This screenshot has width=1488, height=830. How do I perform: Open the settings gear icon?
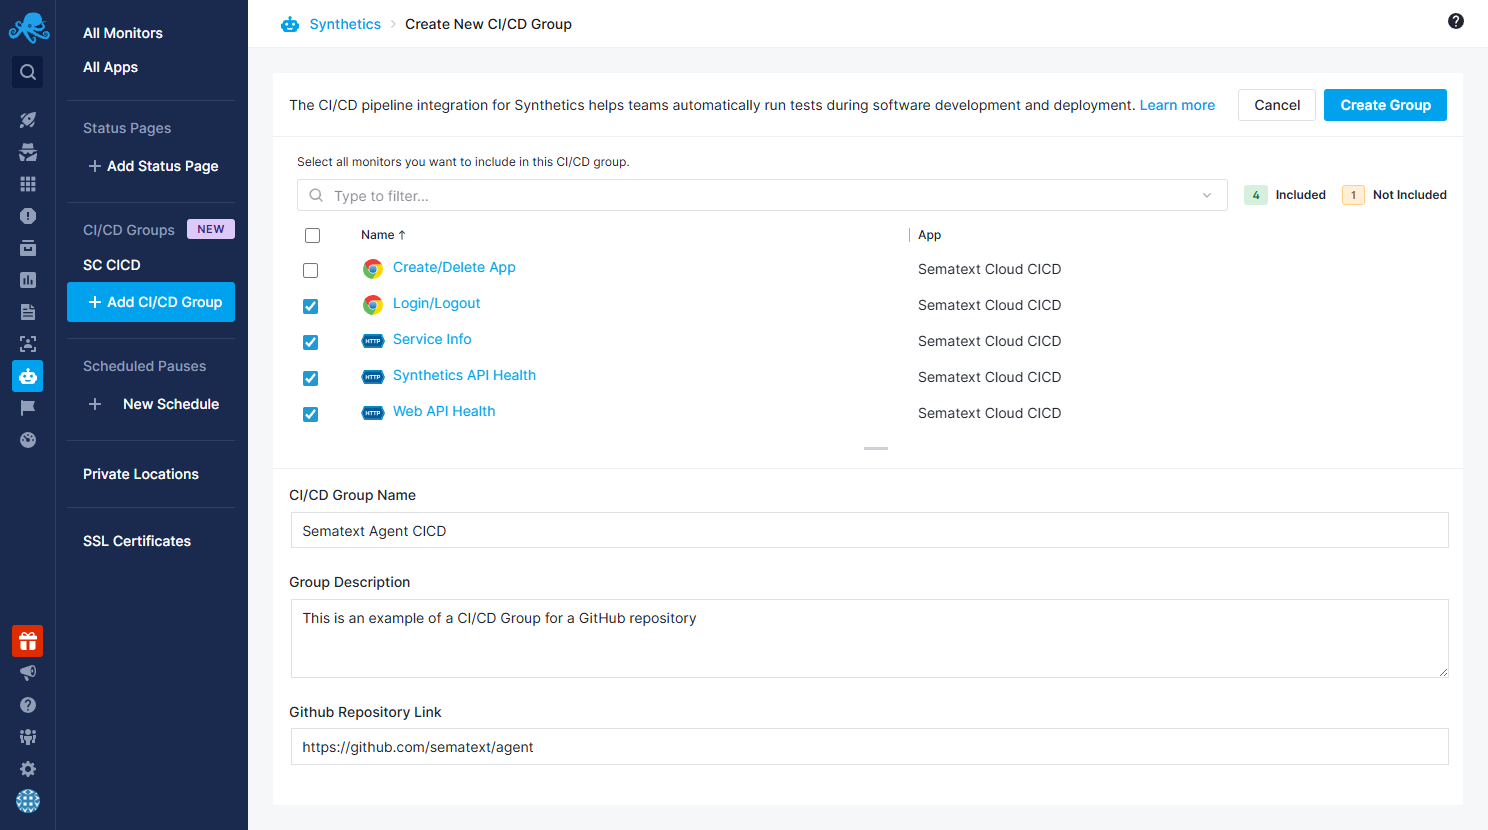[x=28, y=769]
